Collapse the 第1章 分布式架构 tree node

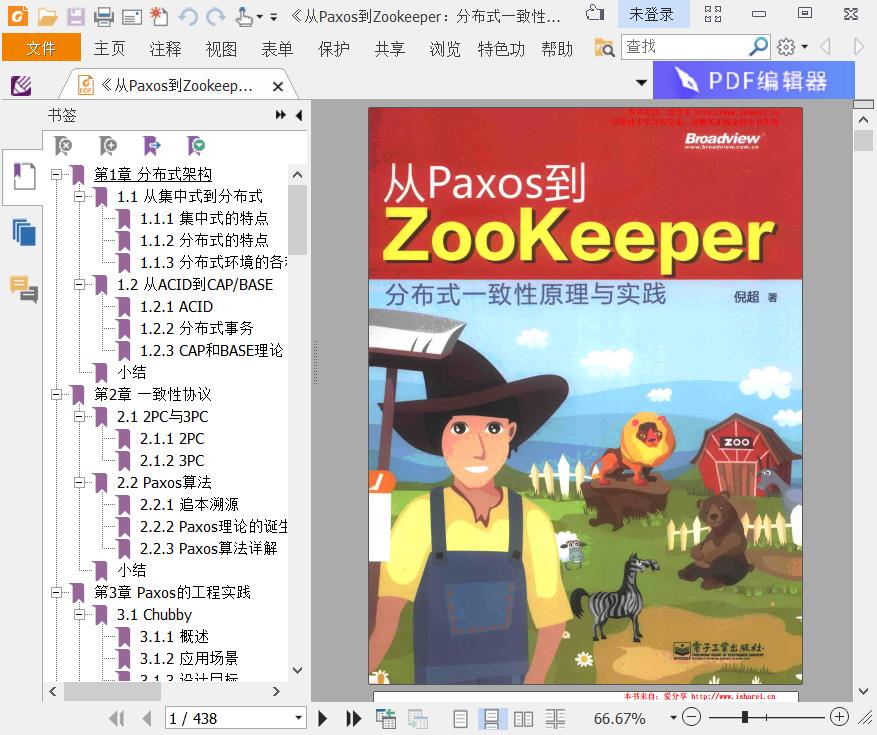(56, 175)
